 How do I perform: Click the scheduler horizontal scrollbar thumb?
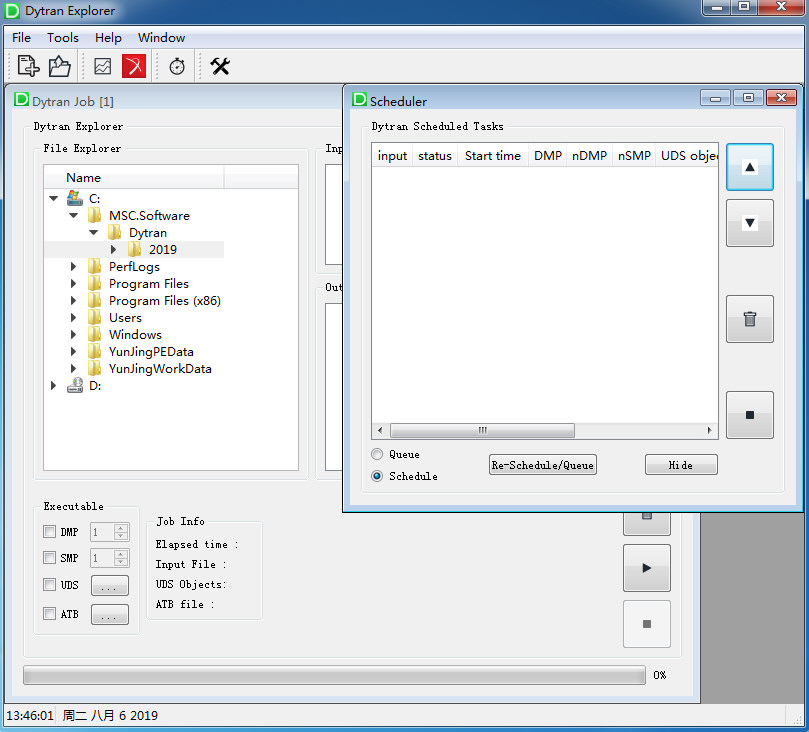point(482,431)
